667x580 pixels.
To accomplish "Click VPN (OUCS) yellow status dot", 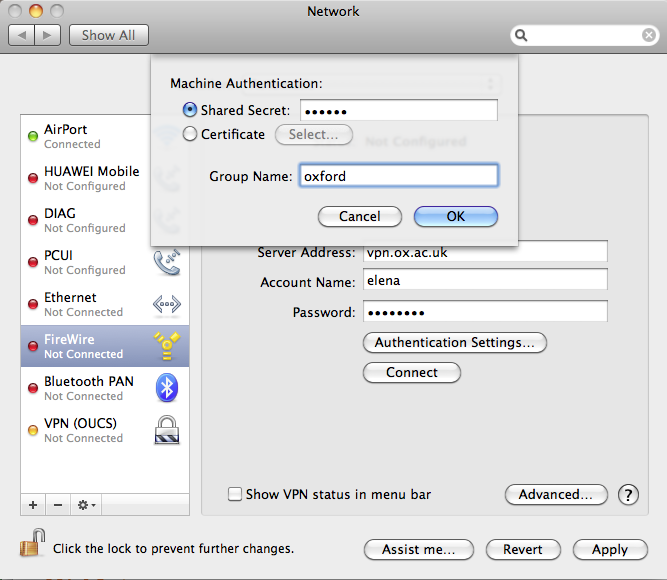I will coord(33,430).
